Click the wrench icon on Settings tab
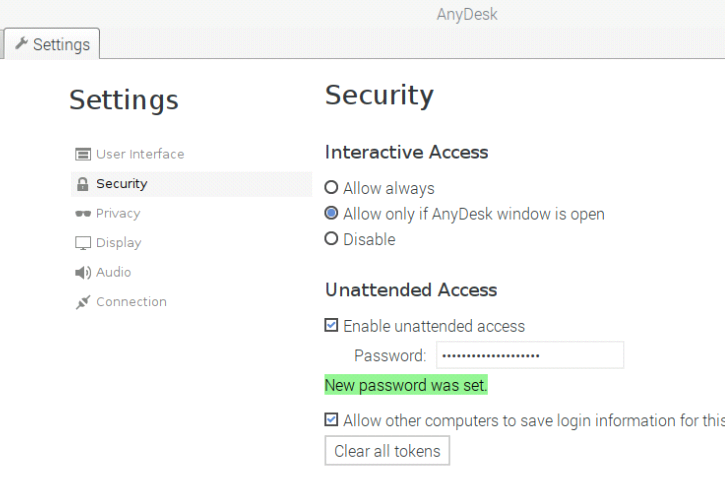Viewport: 725px width, 481px height. click(x=21, y=43)
